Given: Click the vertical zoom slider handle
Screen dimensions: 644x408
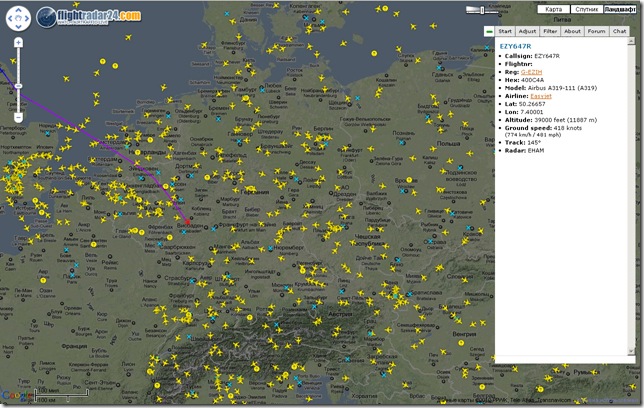Looking at the screenshot, I should point(18,86).
